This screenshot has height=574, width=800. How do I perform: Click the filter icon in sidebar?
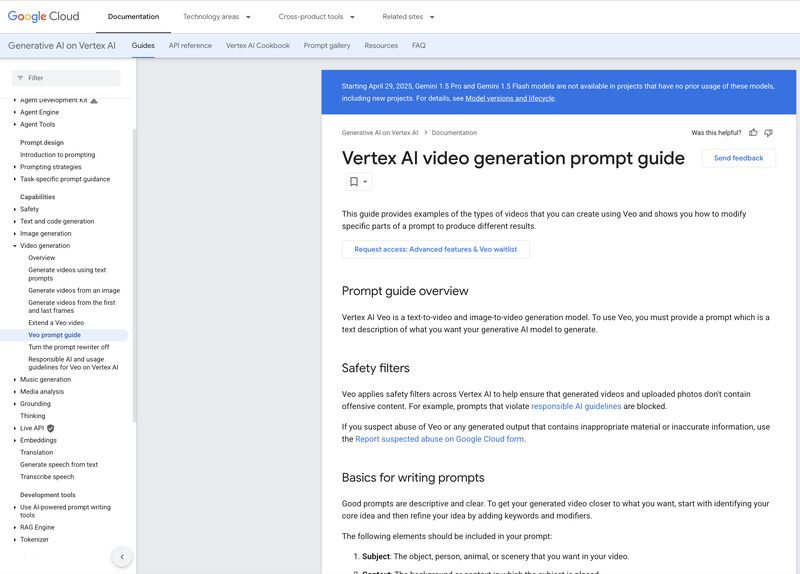pyautogui.click(x=20, y=78)
